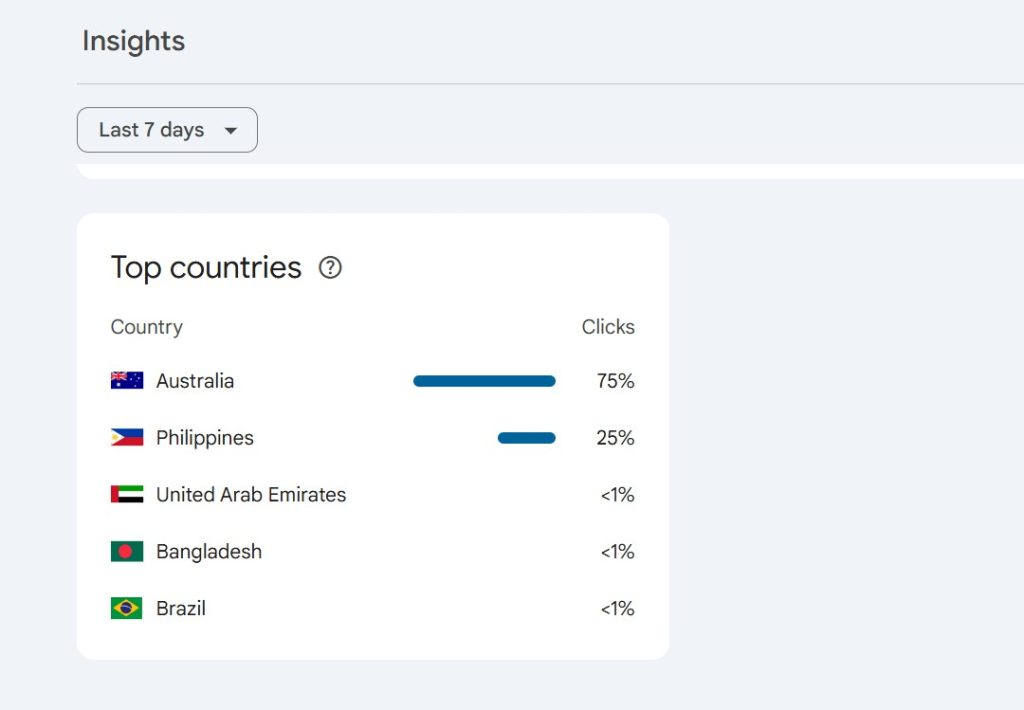This screenshot has height=710, width=1024.
Task: Click Australia's 75% clicks value
Action: point(616,381)
